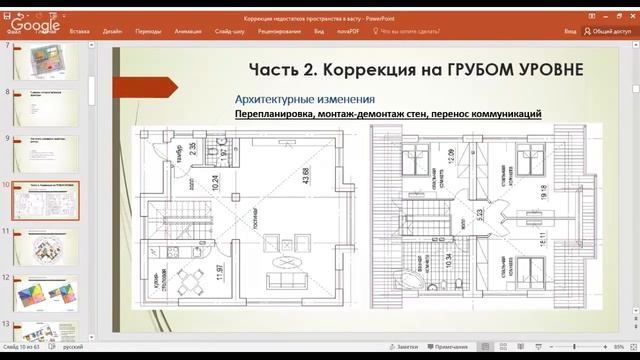Redo action in quick access toolbar
640x360 pixels.
(39, 16)
